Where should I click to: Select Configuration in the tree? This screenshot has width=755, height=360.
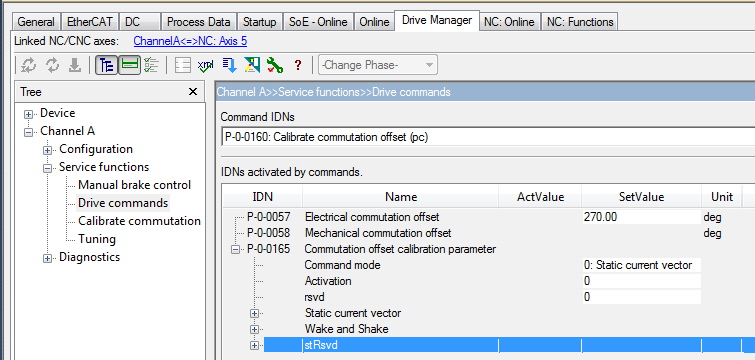[x=96, y=149]
